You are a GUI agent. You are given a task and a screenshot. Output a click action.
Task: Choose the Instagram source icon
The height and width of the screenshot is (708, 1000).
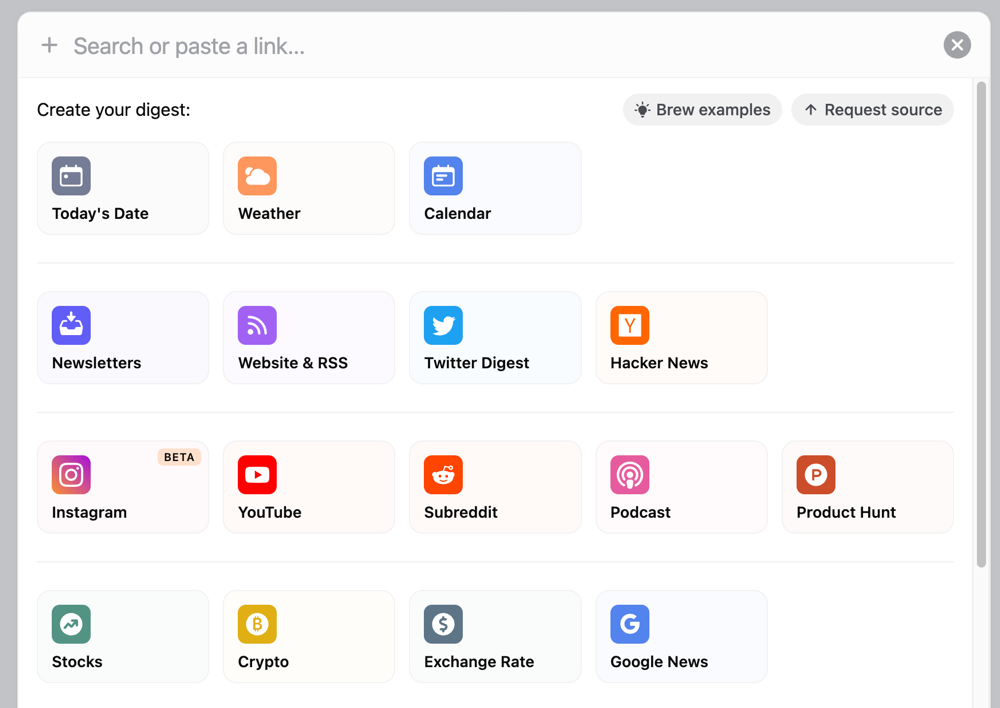point(71,475)
